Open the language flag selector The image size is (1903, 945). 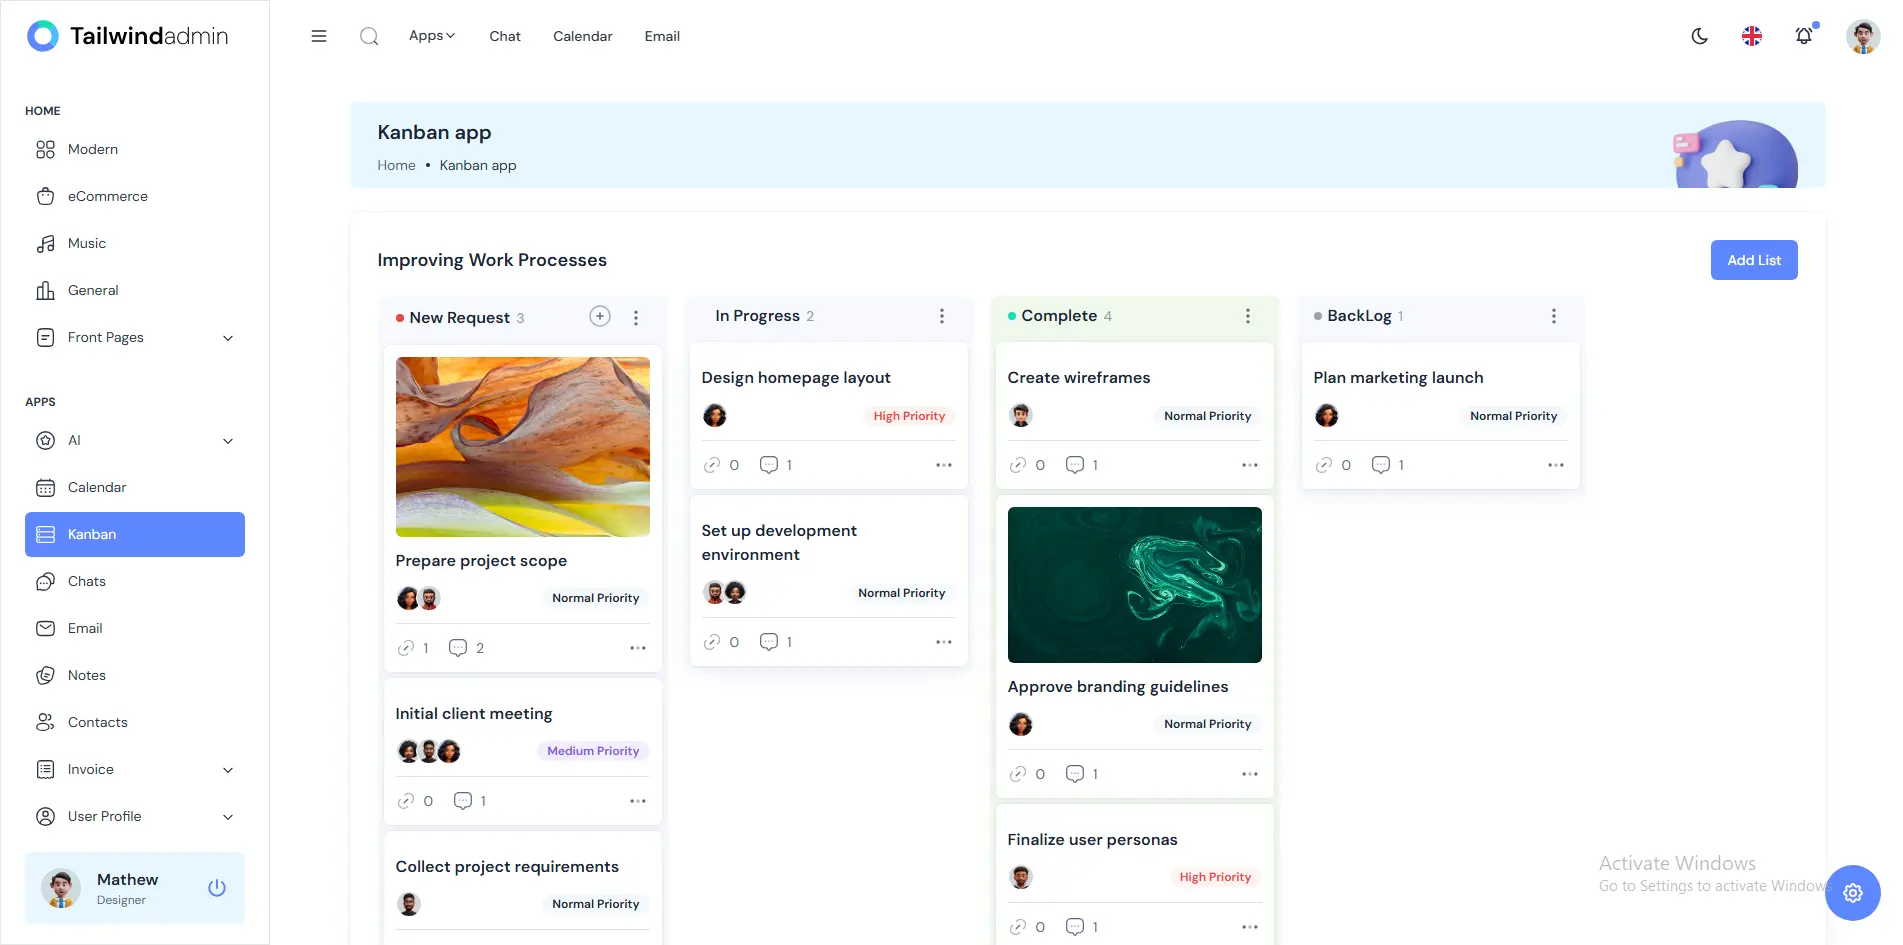click(1752, 36)
